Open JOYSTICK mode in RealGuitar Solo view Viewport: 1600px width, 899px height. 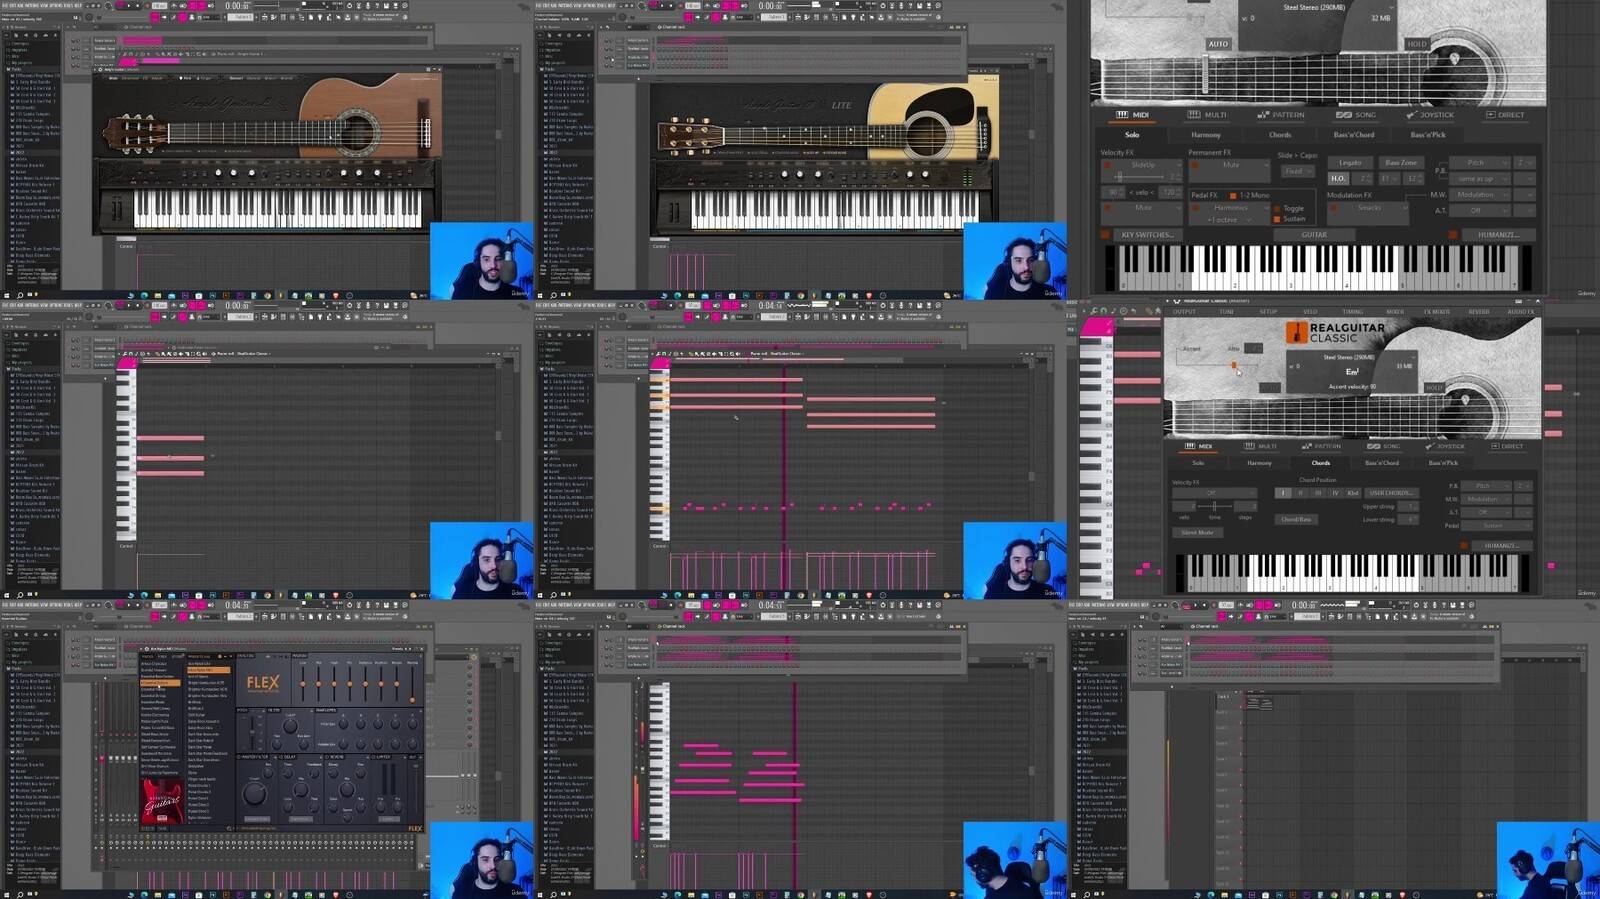click(x=1430, y=115)
